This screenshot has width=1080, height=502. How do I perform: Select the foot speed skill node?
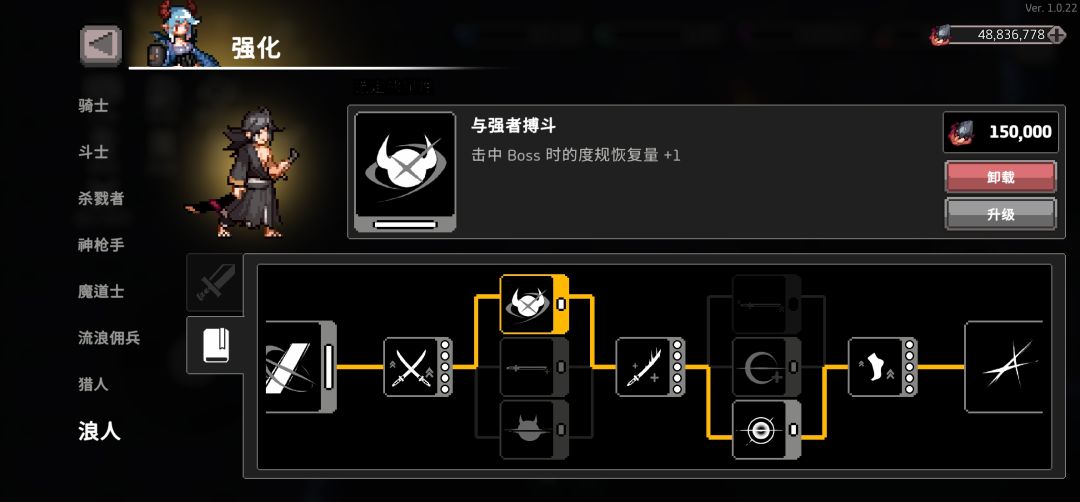pyautogui.click(x=883, y=367)
